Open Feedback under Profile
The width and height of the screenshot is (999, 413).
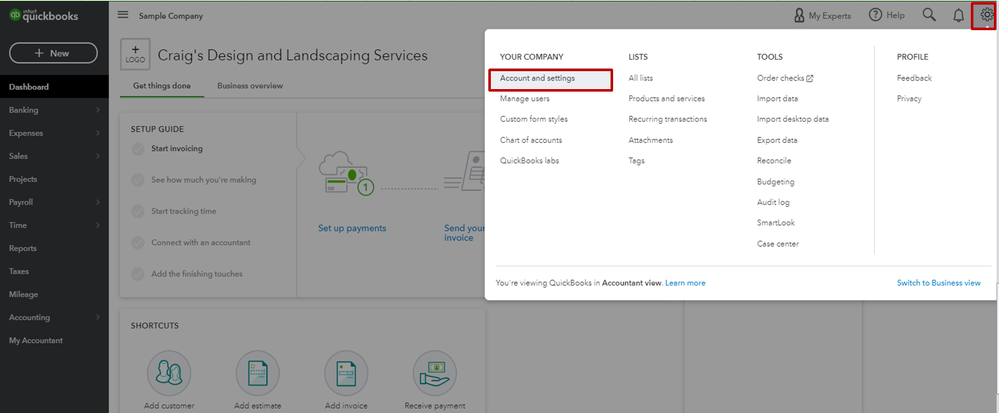pos(914,78)
